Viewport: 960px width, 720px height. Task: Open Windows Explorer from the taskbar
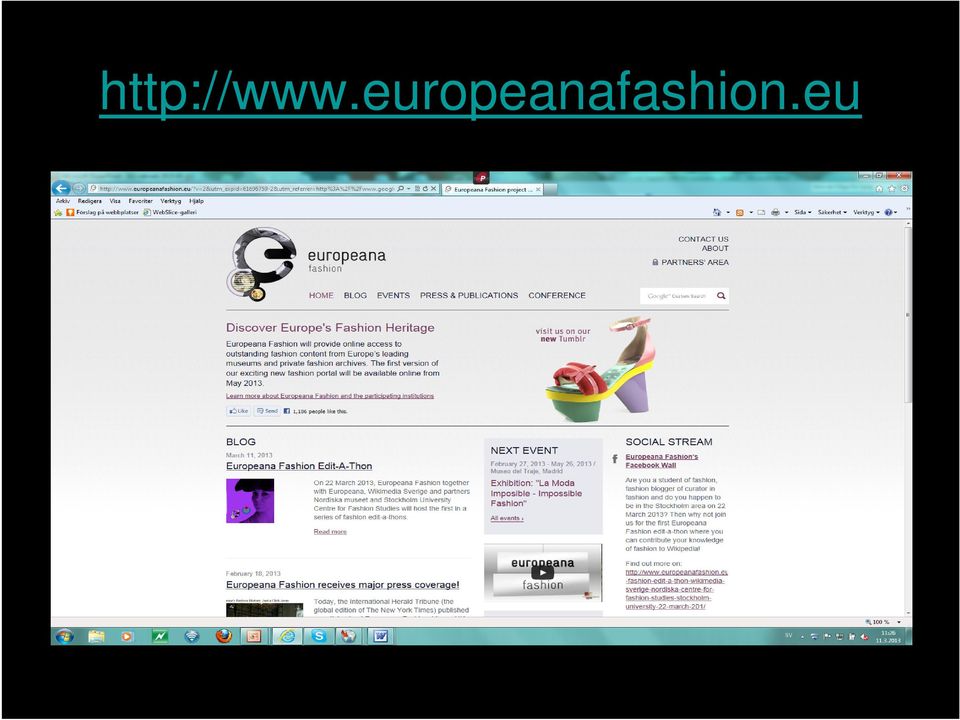pos(96,636)
